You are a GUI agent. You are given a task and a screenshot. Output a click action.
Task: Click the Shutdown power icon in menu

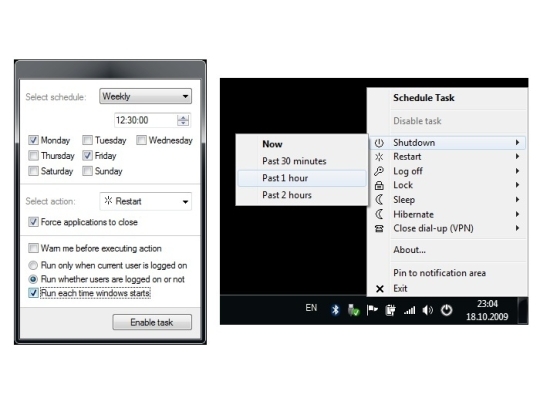(379, 143)
